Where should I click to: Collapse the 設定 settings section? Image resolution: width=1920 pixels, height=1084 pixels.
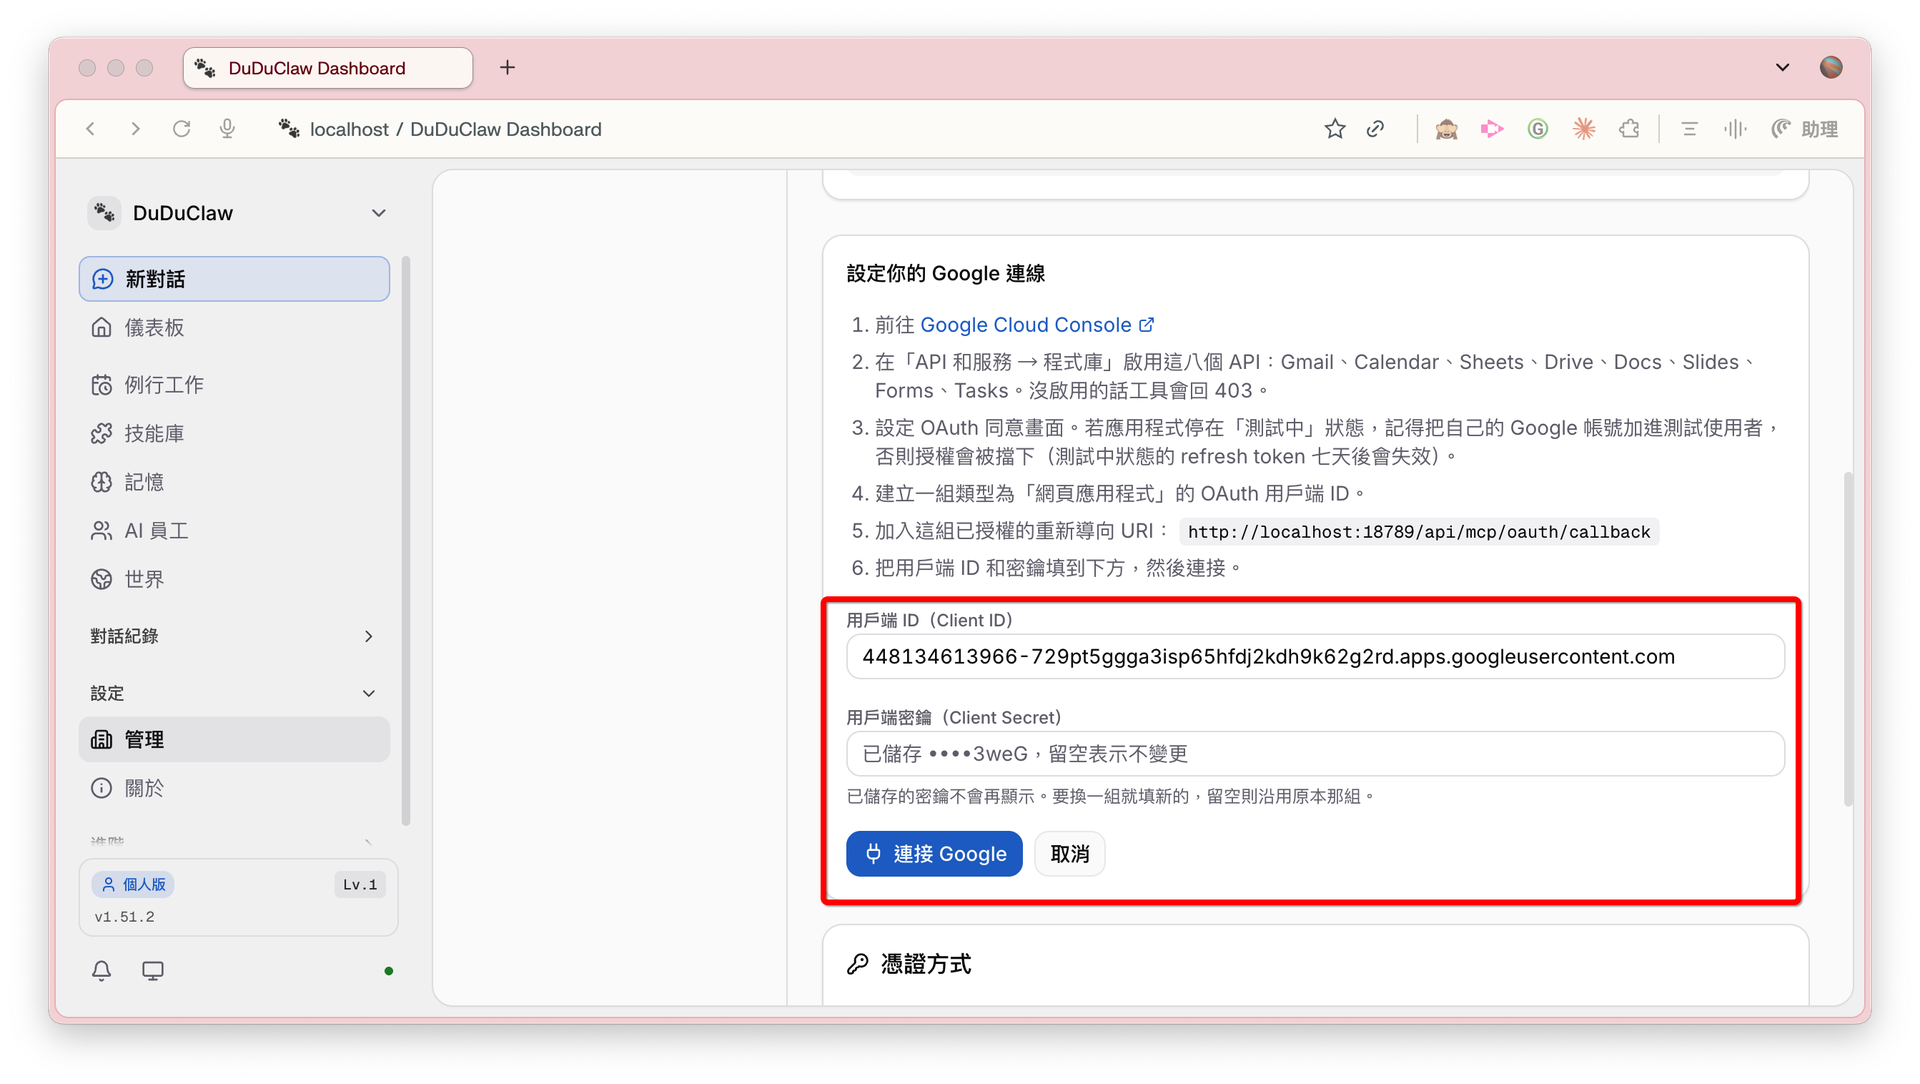(234, 693)
